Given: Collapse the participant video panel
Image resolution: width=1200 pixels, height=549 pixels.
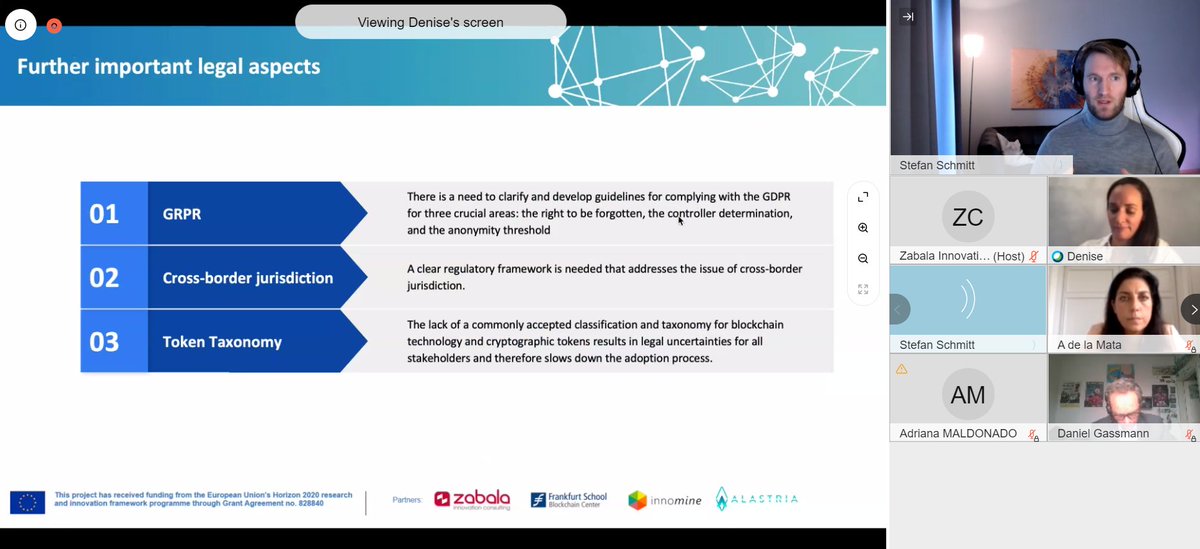Looking at the screenshot, I should (x=908, y=16).
